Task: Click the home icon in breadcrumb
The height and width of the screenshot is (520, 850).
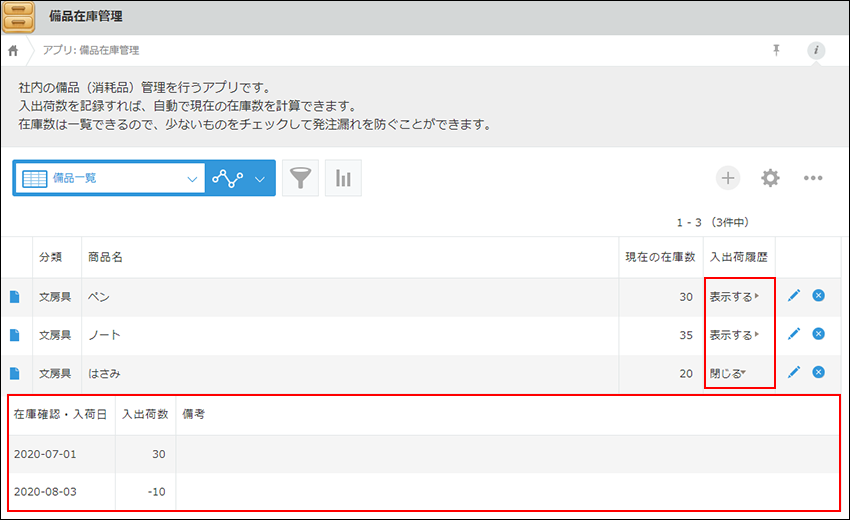Action: 13,50
